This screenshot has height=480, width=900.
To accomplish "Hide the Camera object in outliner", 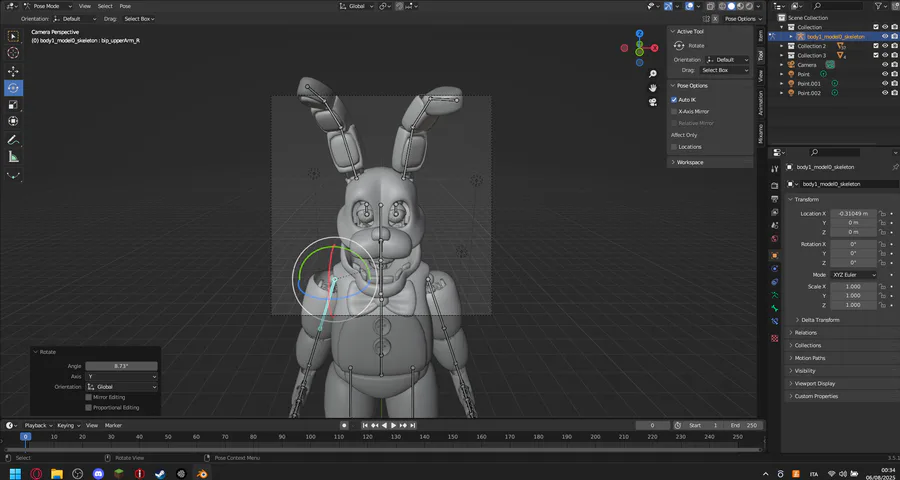I will [x=885, y=65].
